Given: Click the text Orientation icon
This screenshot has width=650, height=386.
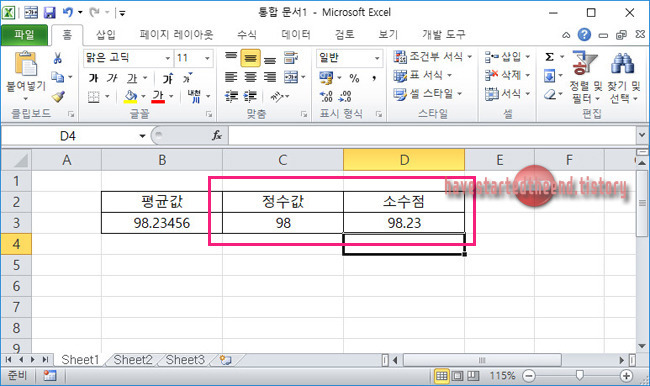Looking at the screenshot, I should [x=277, y=97].
